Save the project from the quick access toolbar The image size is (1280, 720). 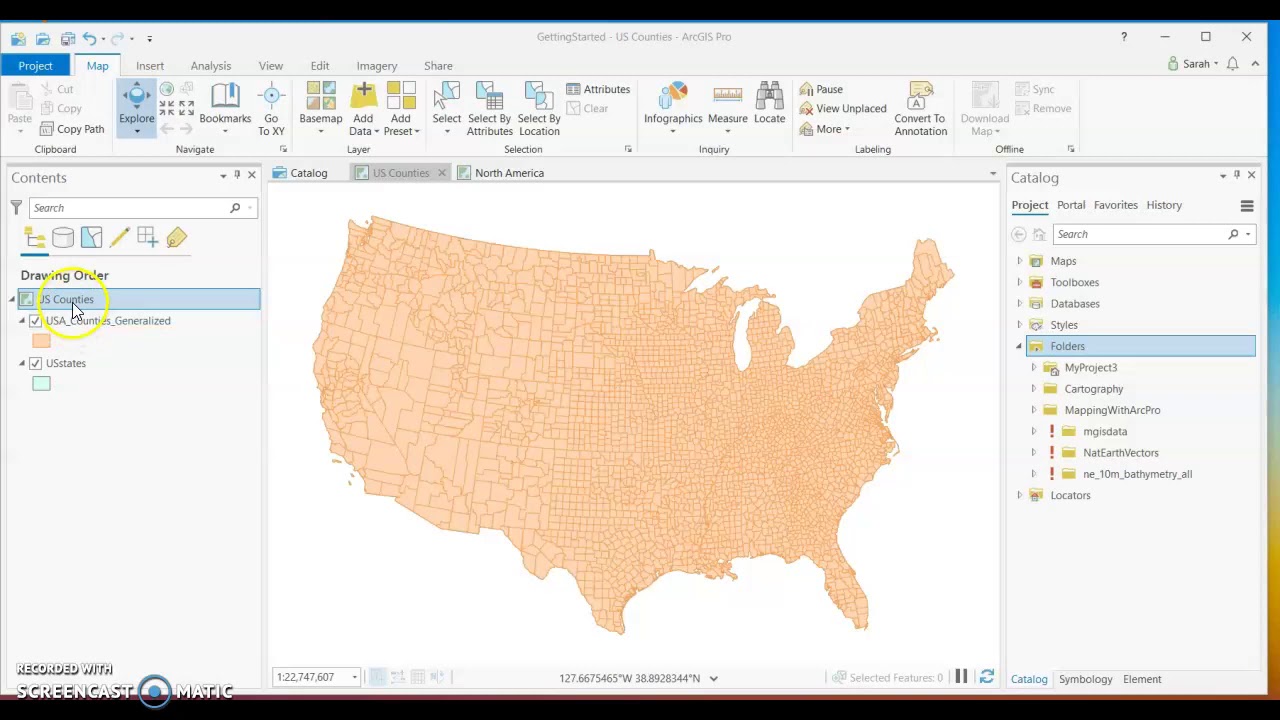pos(68,38)
